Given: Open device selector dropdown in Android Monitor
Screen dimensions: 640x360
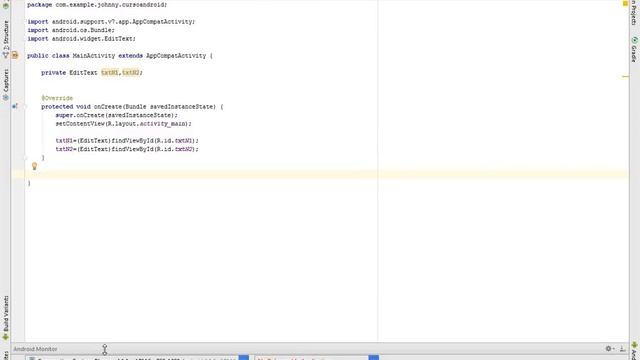Looking at the screenshot, I should tap(244, 358).
